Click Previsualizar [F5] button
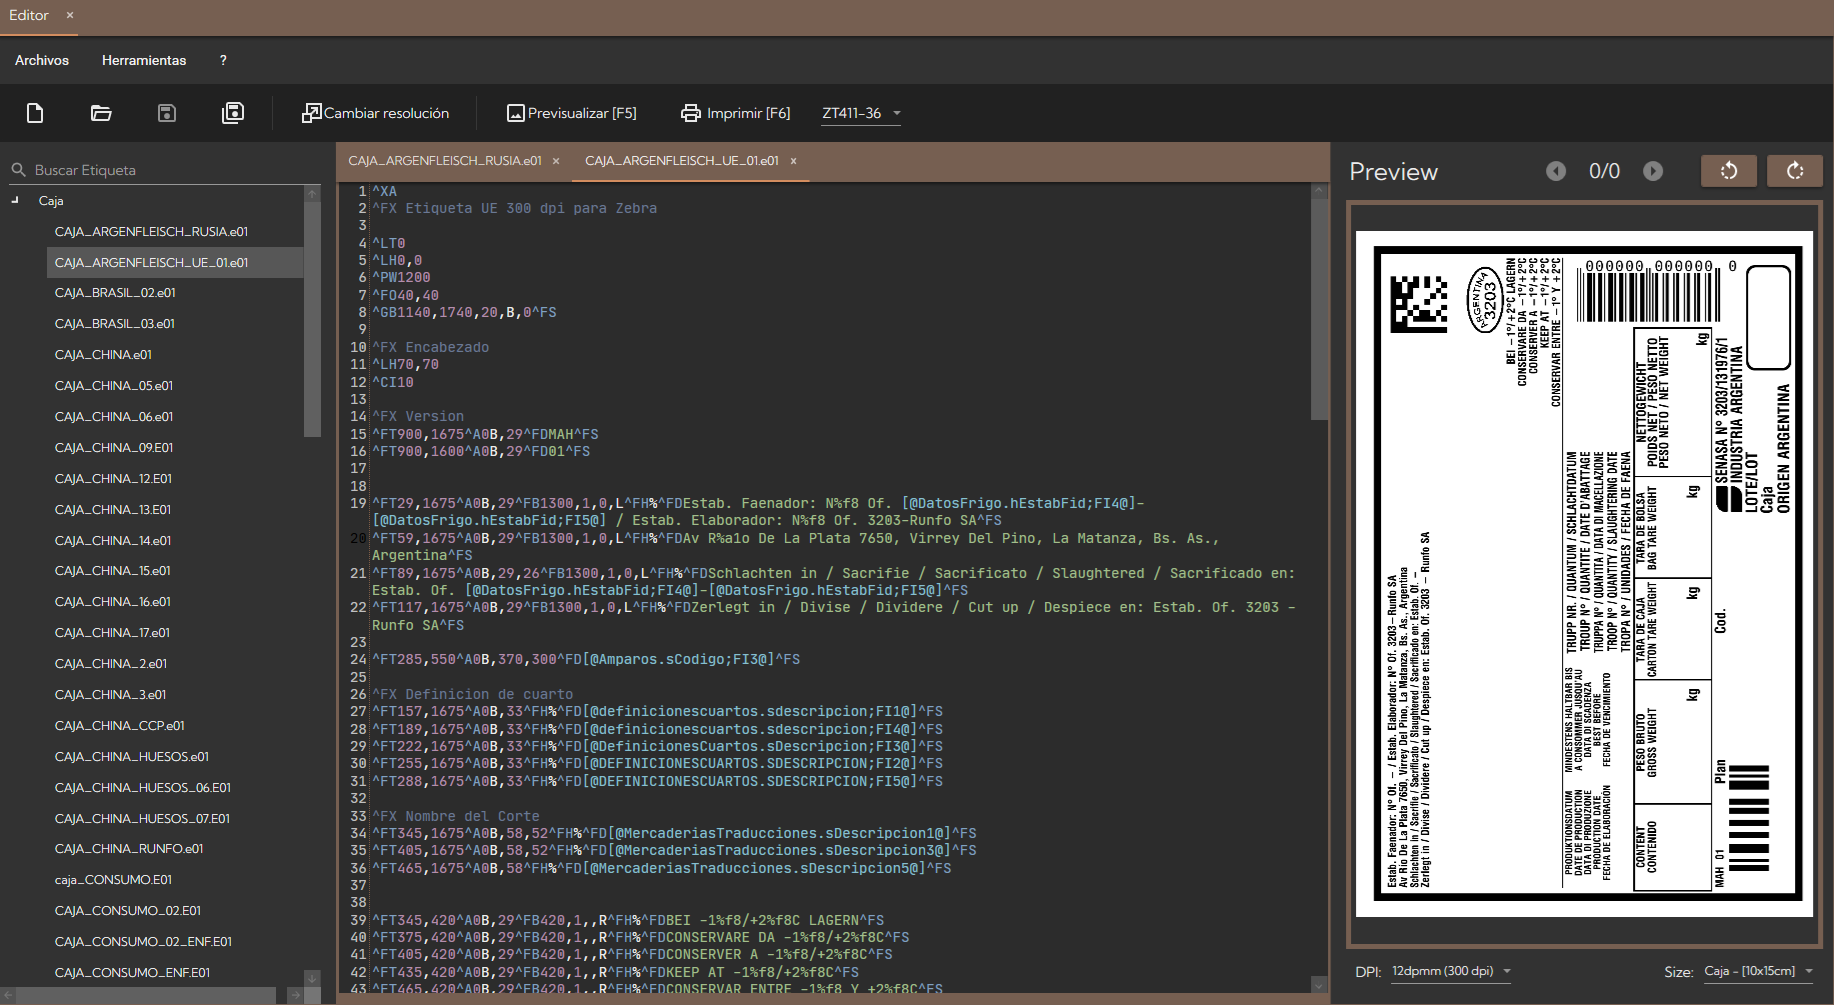 (572, 113)
